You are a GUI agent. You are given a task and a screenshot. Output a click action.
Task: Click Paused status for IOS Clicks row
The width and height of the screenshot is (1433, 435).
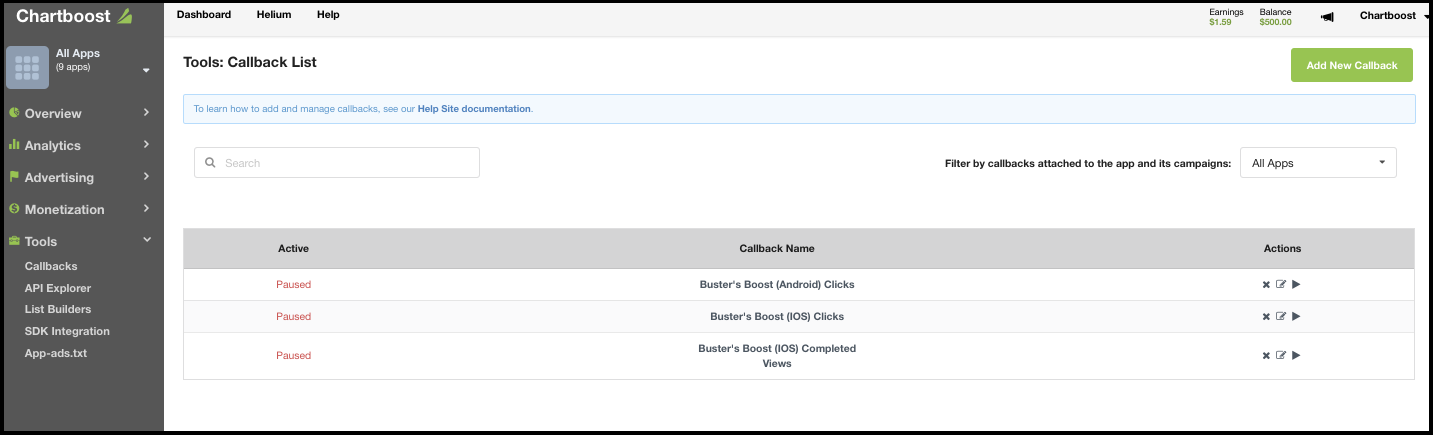pyautogui.click(x=294, y=317)
